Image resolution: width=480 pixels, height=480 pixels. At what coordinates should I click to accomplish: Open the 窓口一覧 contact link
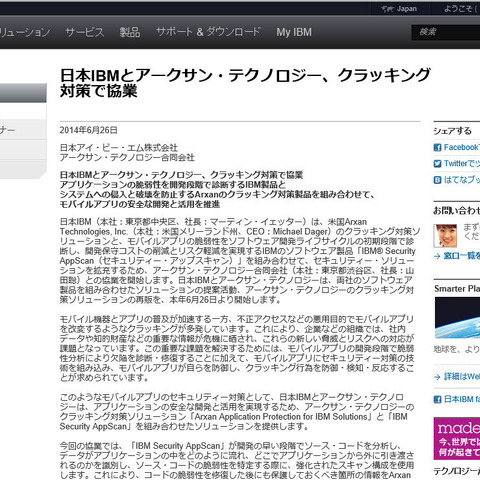[462, 256]
